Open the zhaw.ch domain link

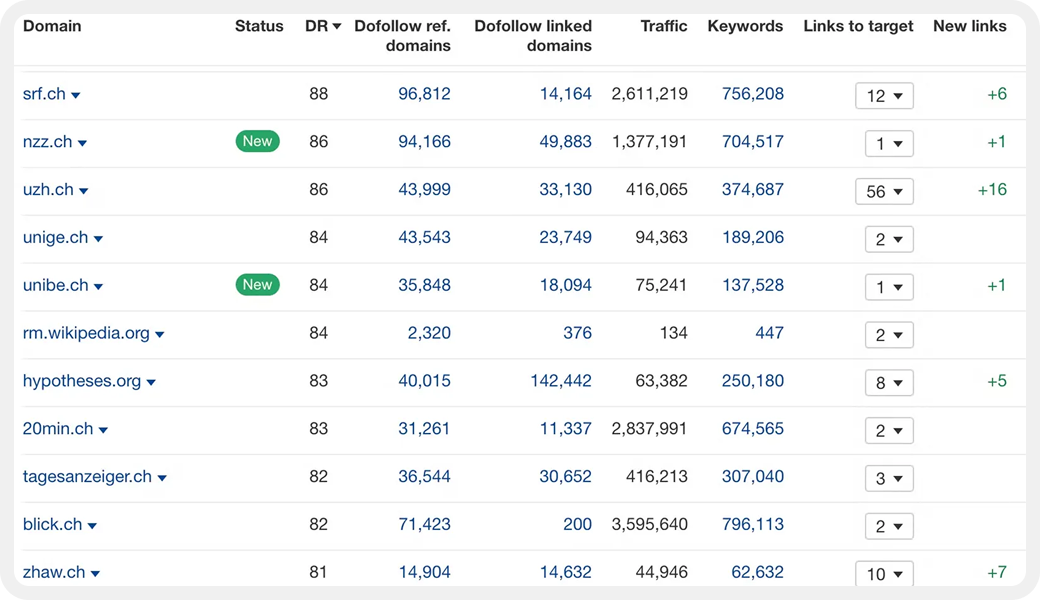pos(54,572)
